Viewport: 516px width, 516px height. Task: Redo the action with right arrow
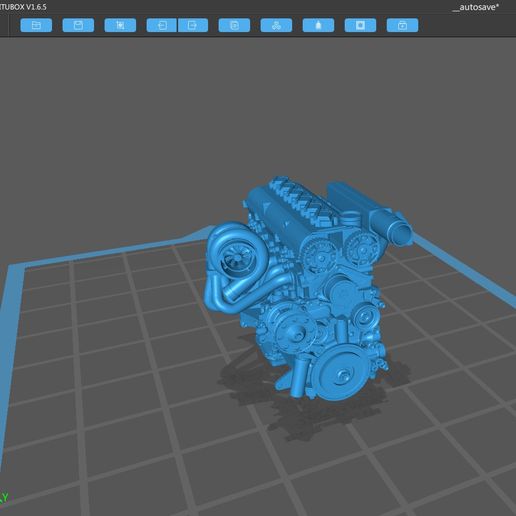(x=193, y=25)
